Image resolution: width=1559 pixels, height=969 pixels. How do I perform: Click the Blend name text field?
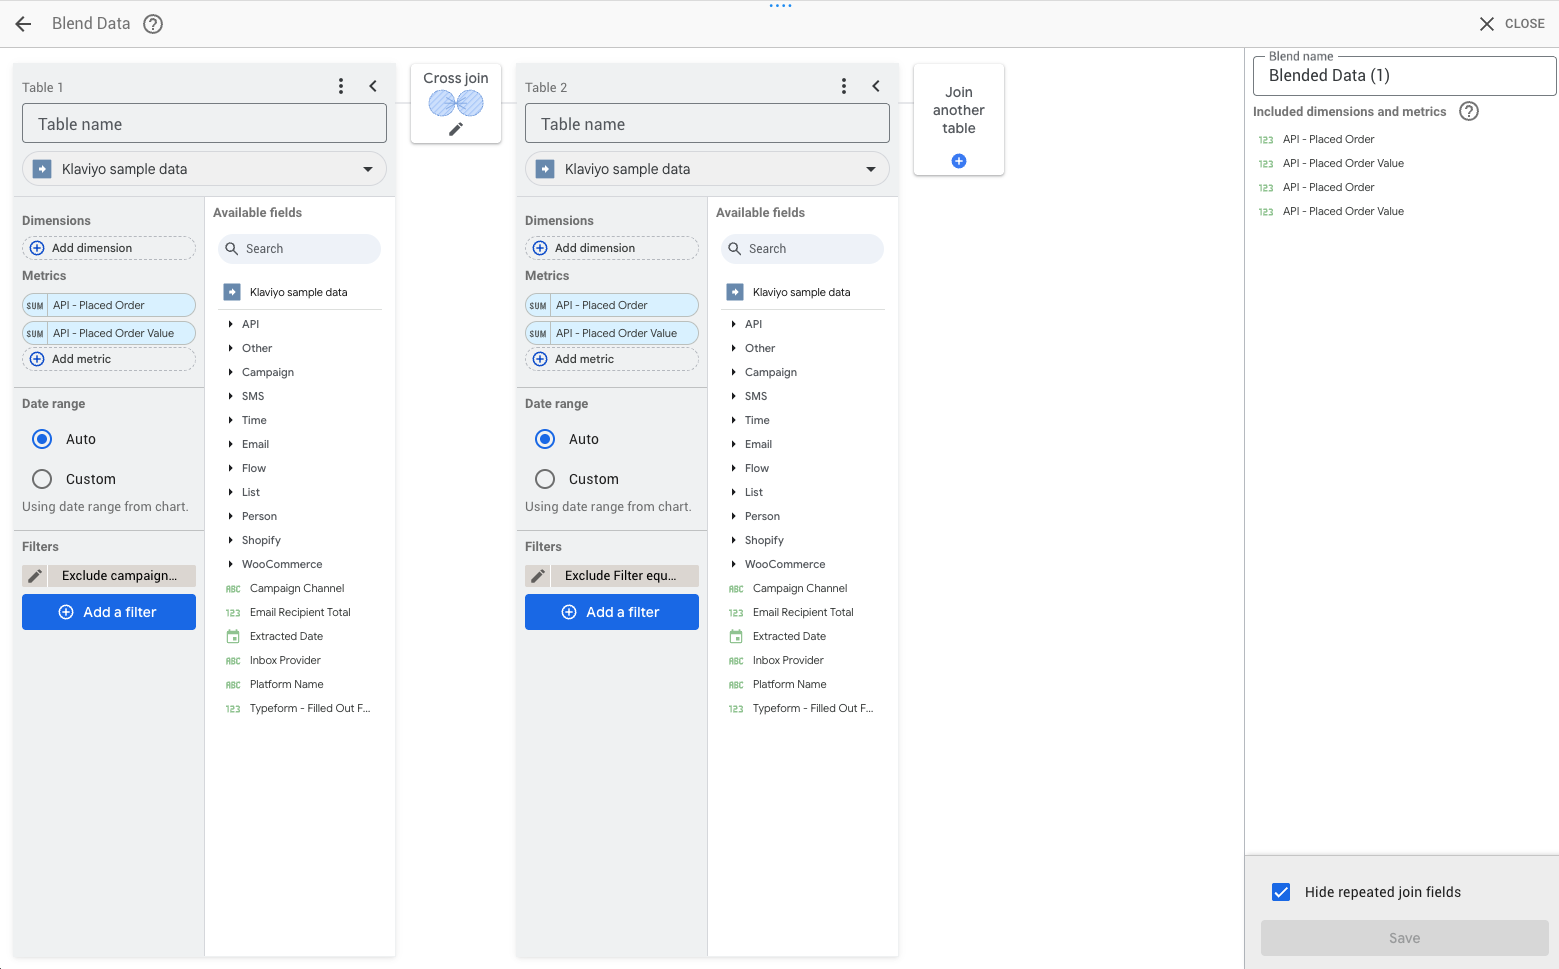[1404, 76]
